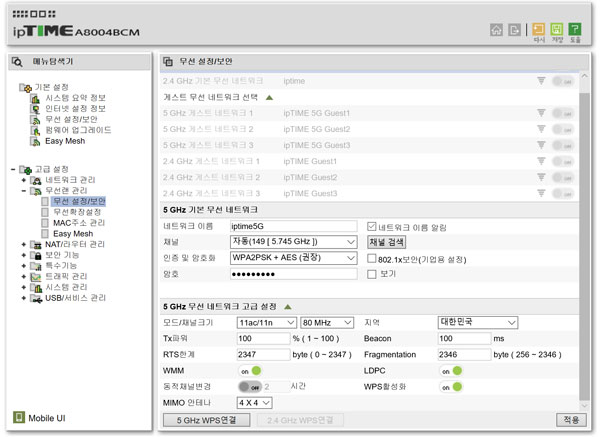Toggle the LDPC on switch
This screenshot has height=437, width=600.
[451, 370]
